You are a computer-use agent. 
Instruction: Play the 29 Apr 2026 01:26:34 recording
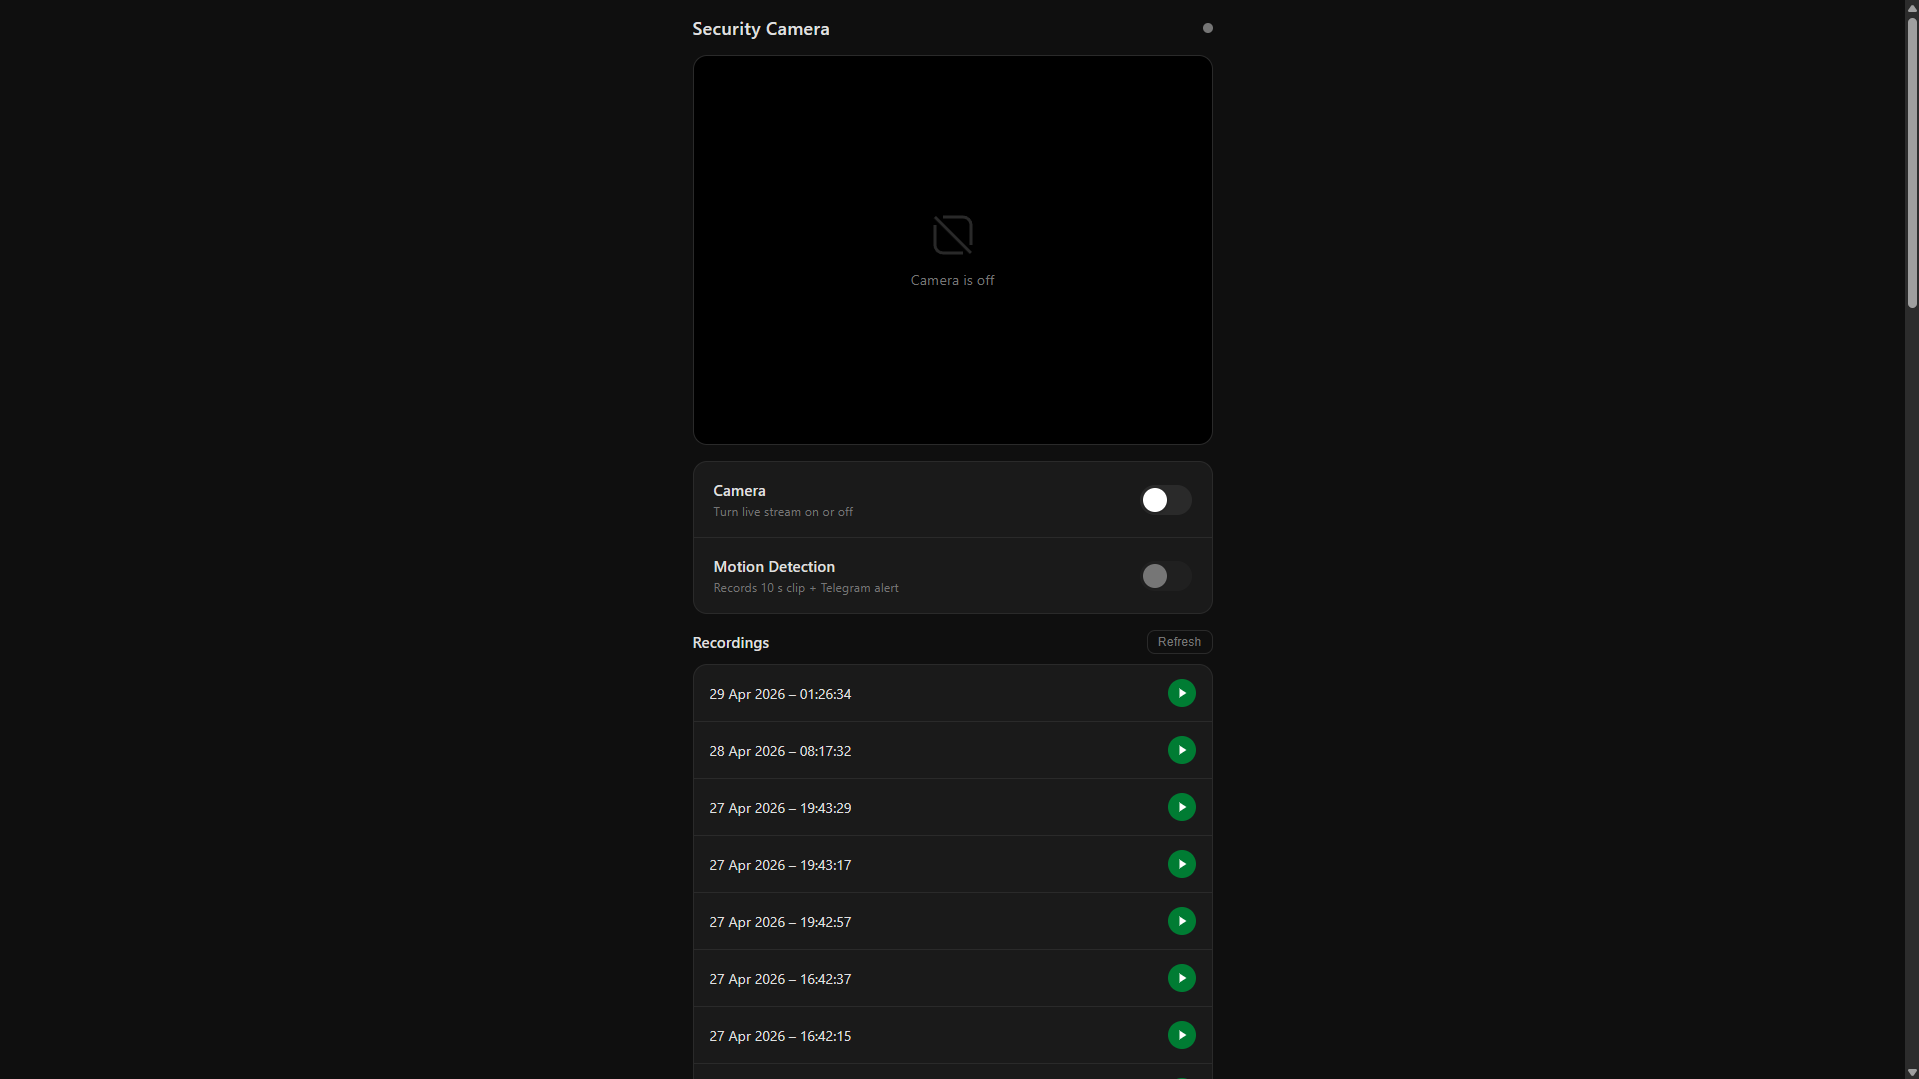(1181, 693)
